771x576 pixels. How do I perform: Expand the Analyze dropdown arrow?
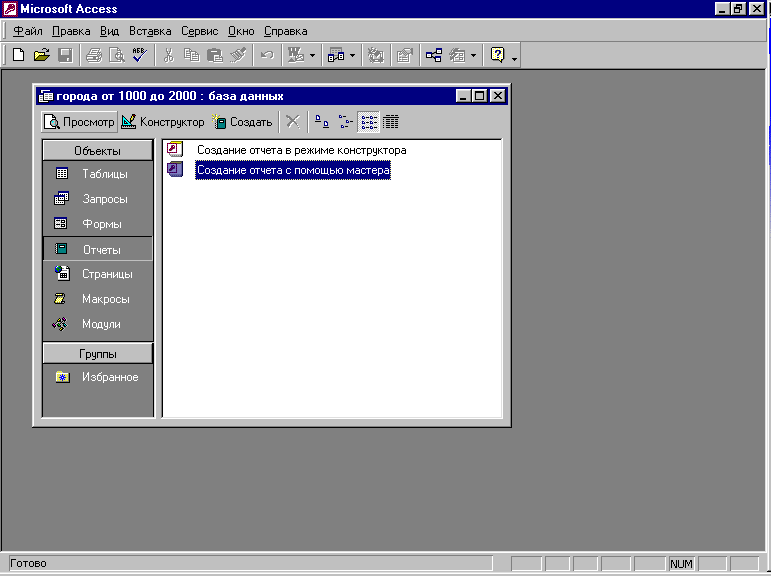[x=353, y=55]
